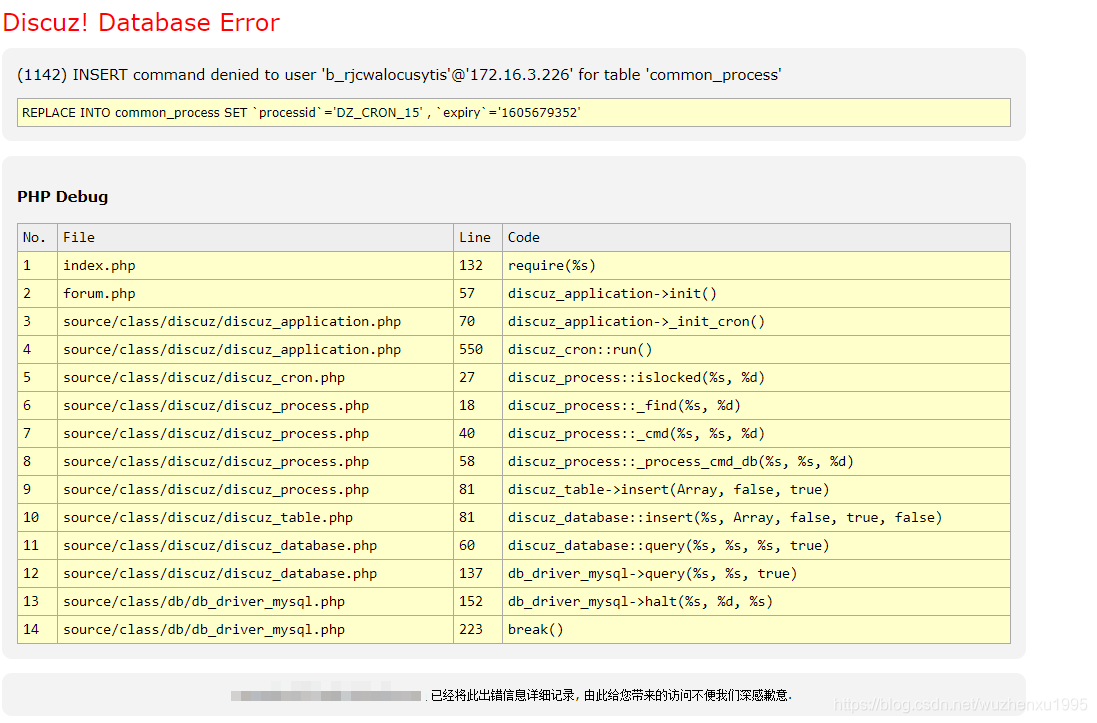Click discuz_database::insert code cell
The height and width of the screenshot is (723, 1097).
point(756,518)
